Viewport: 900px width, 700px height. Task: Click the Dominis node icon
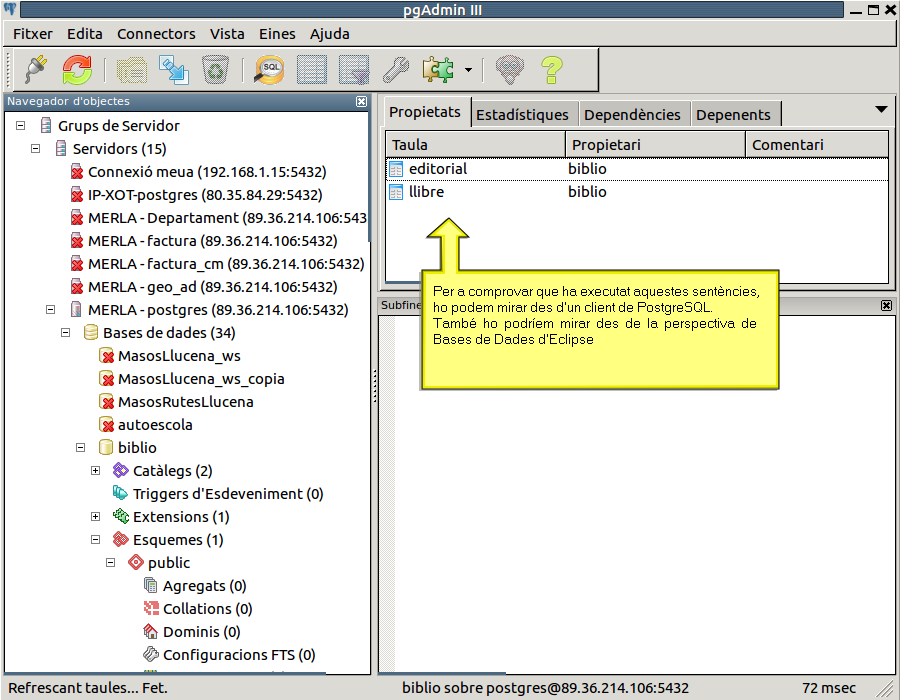pyautogui.click(x=150, y=631)
